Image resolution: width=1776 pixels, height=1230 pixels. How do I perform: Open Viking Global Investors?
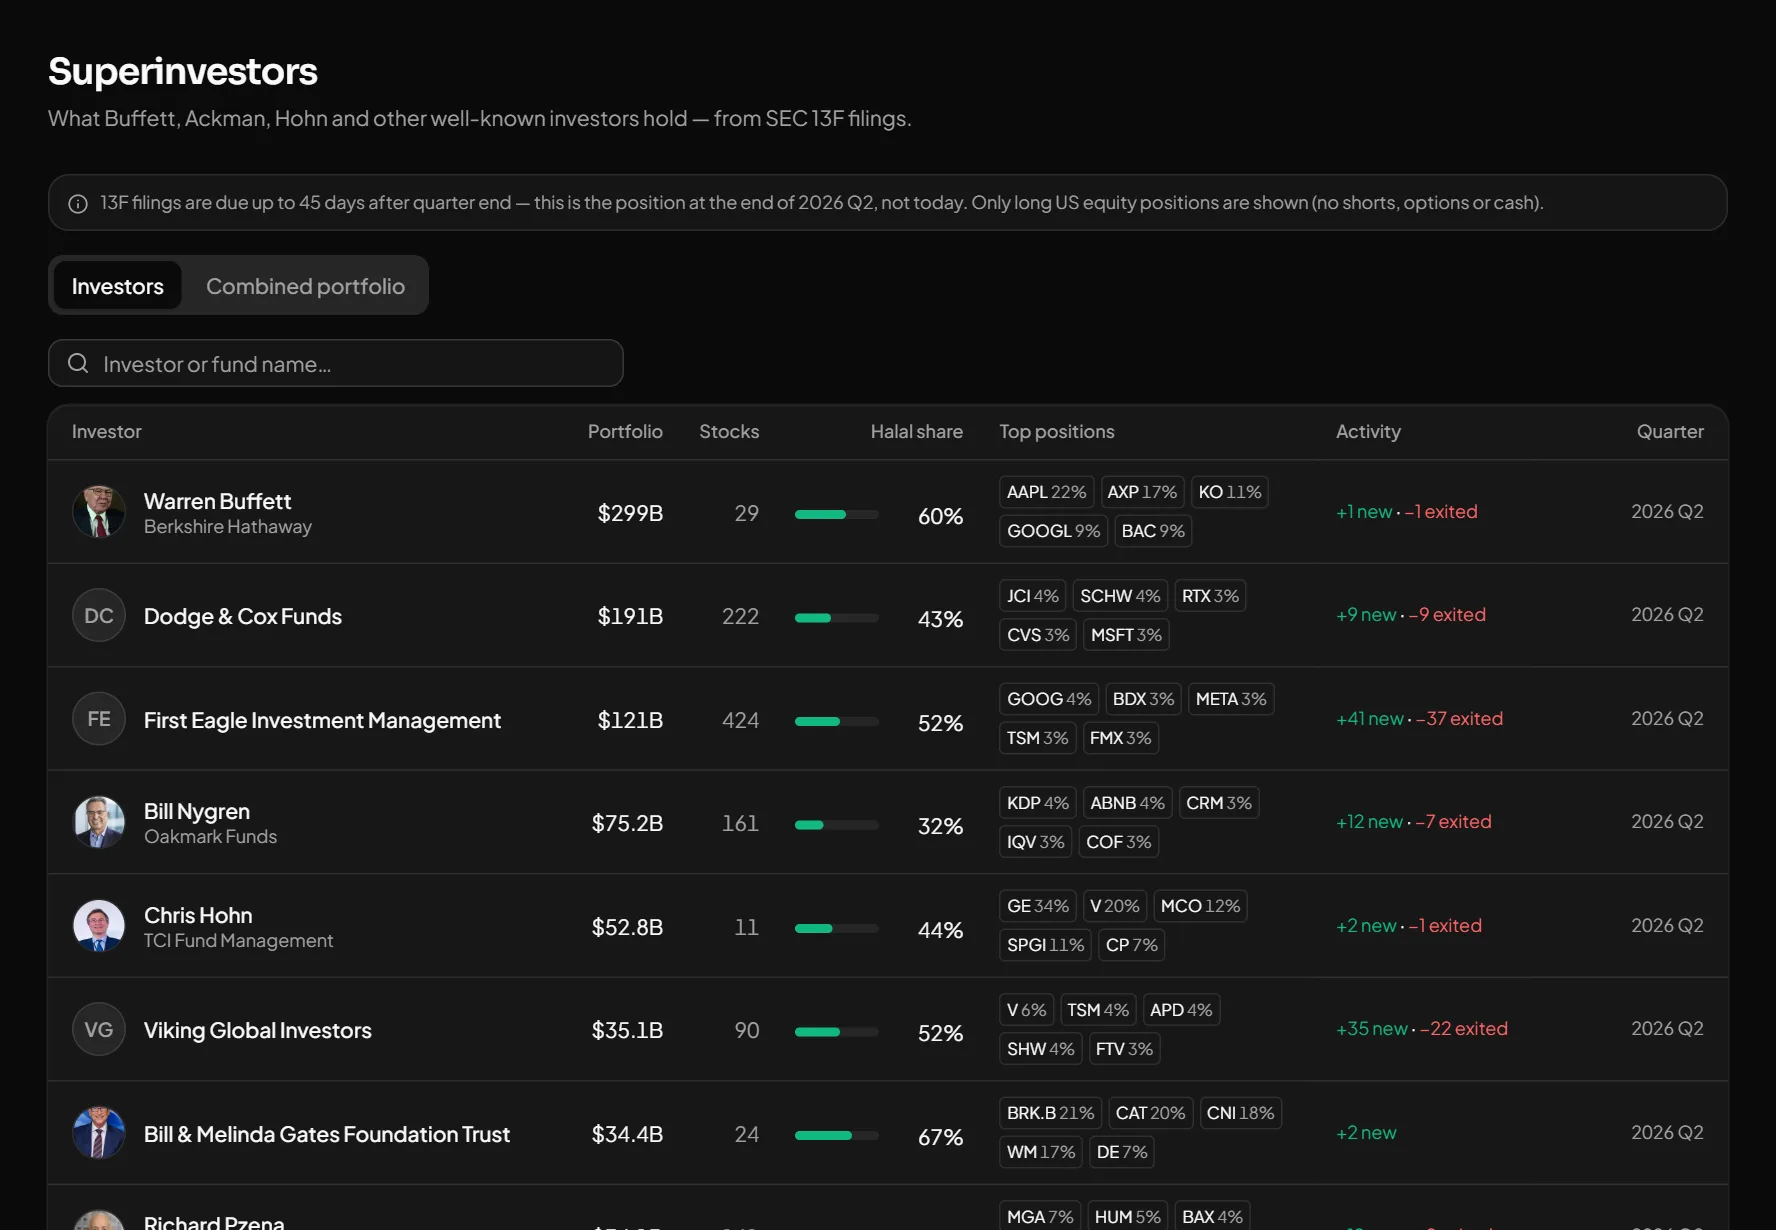point(258,1031)
